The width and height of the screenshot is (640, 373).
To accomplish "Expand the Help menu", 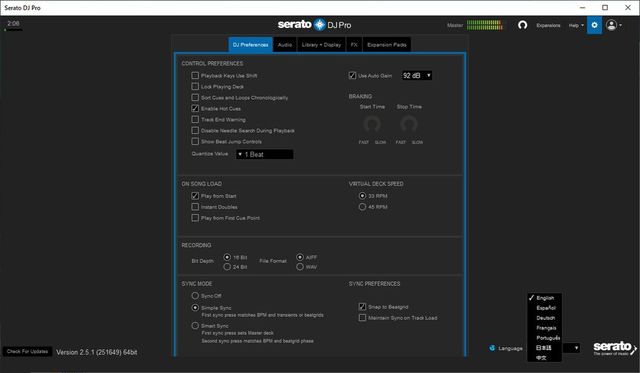I will [576, 25].
